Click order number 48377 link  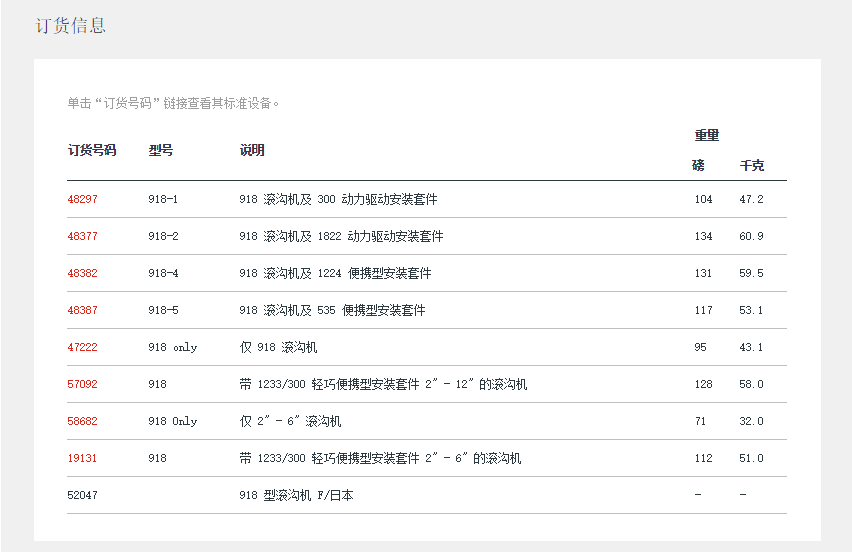(82, 236)
